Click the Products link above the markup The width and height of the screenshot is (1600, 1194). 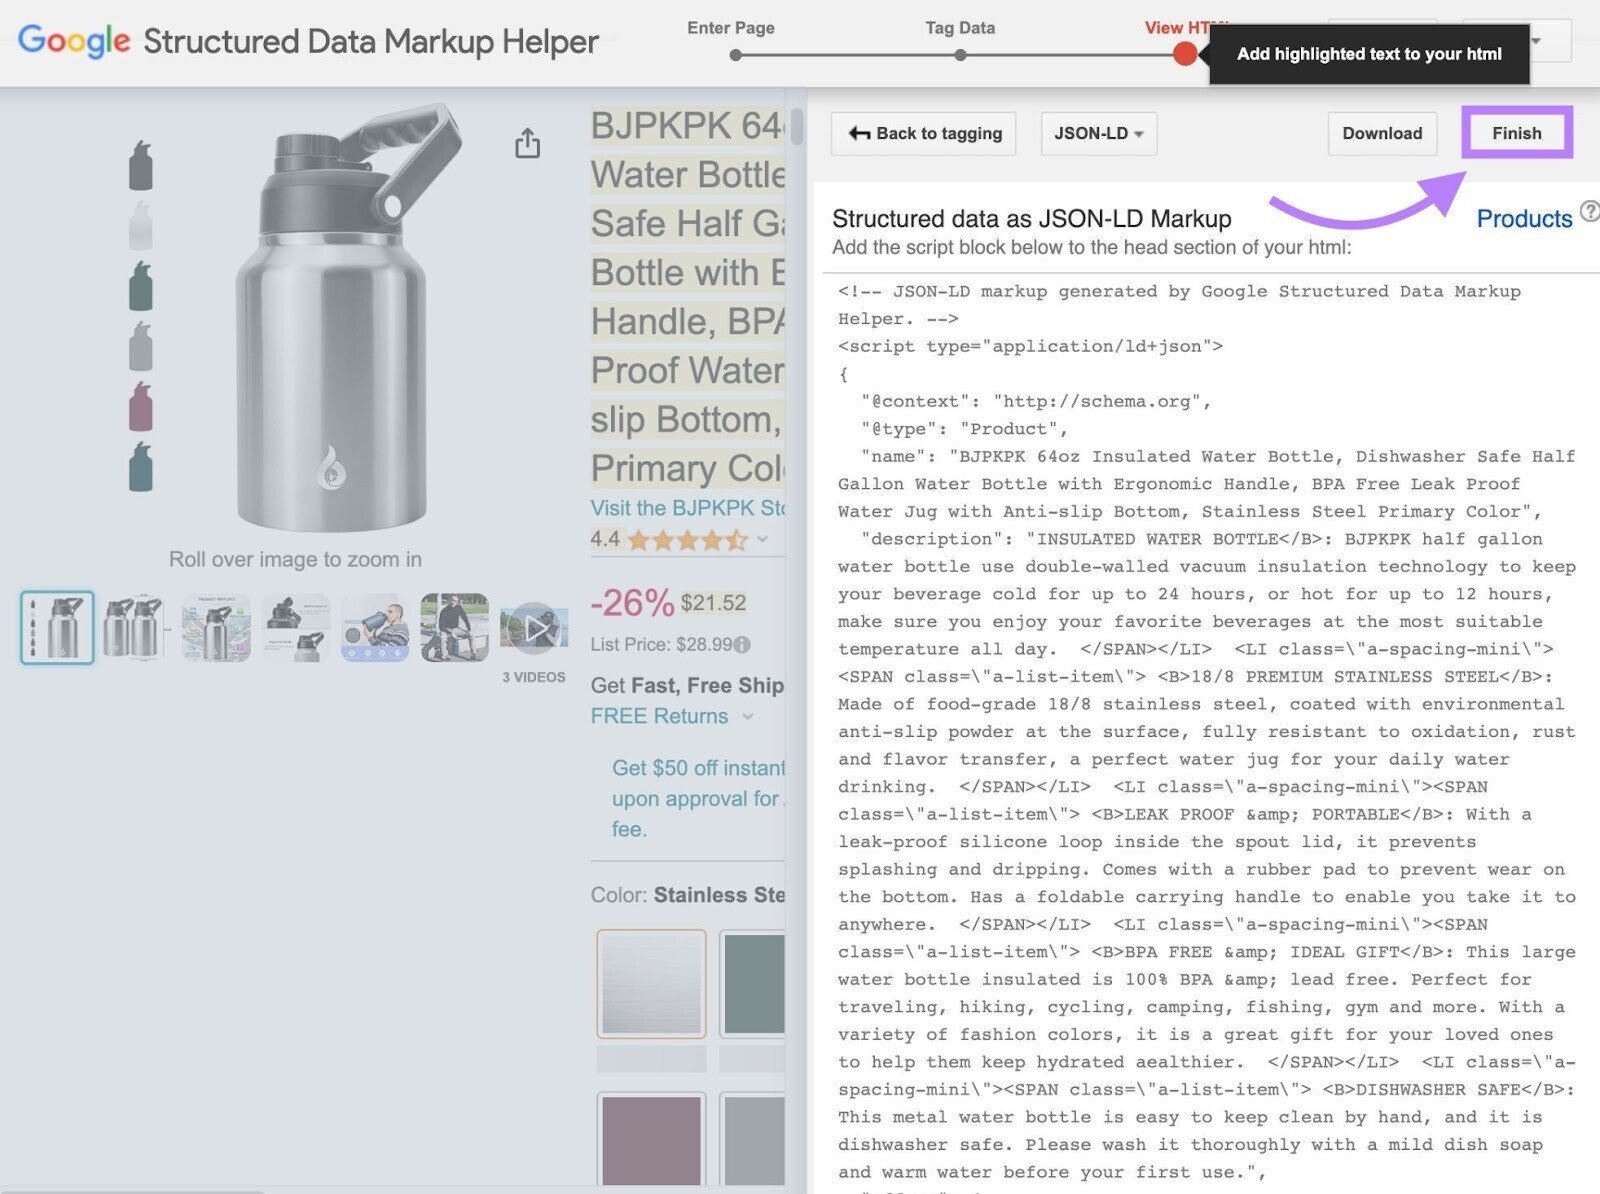click(1524, 219)
